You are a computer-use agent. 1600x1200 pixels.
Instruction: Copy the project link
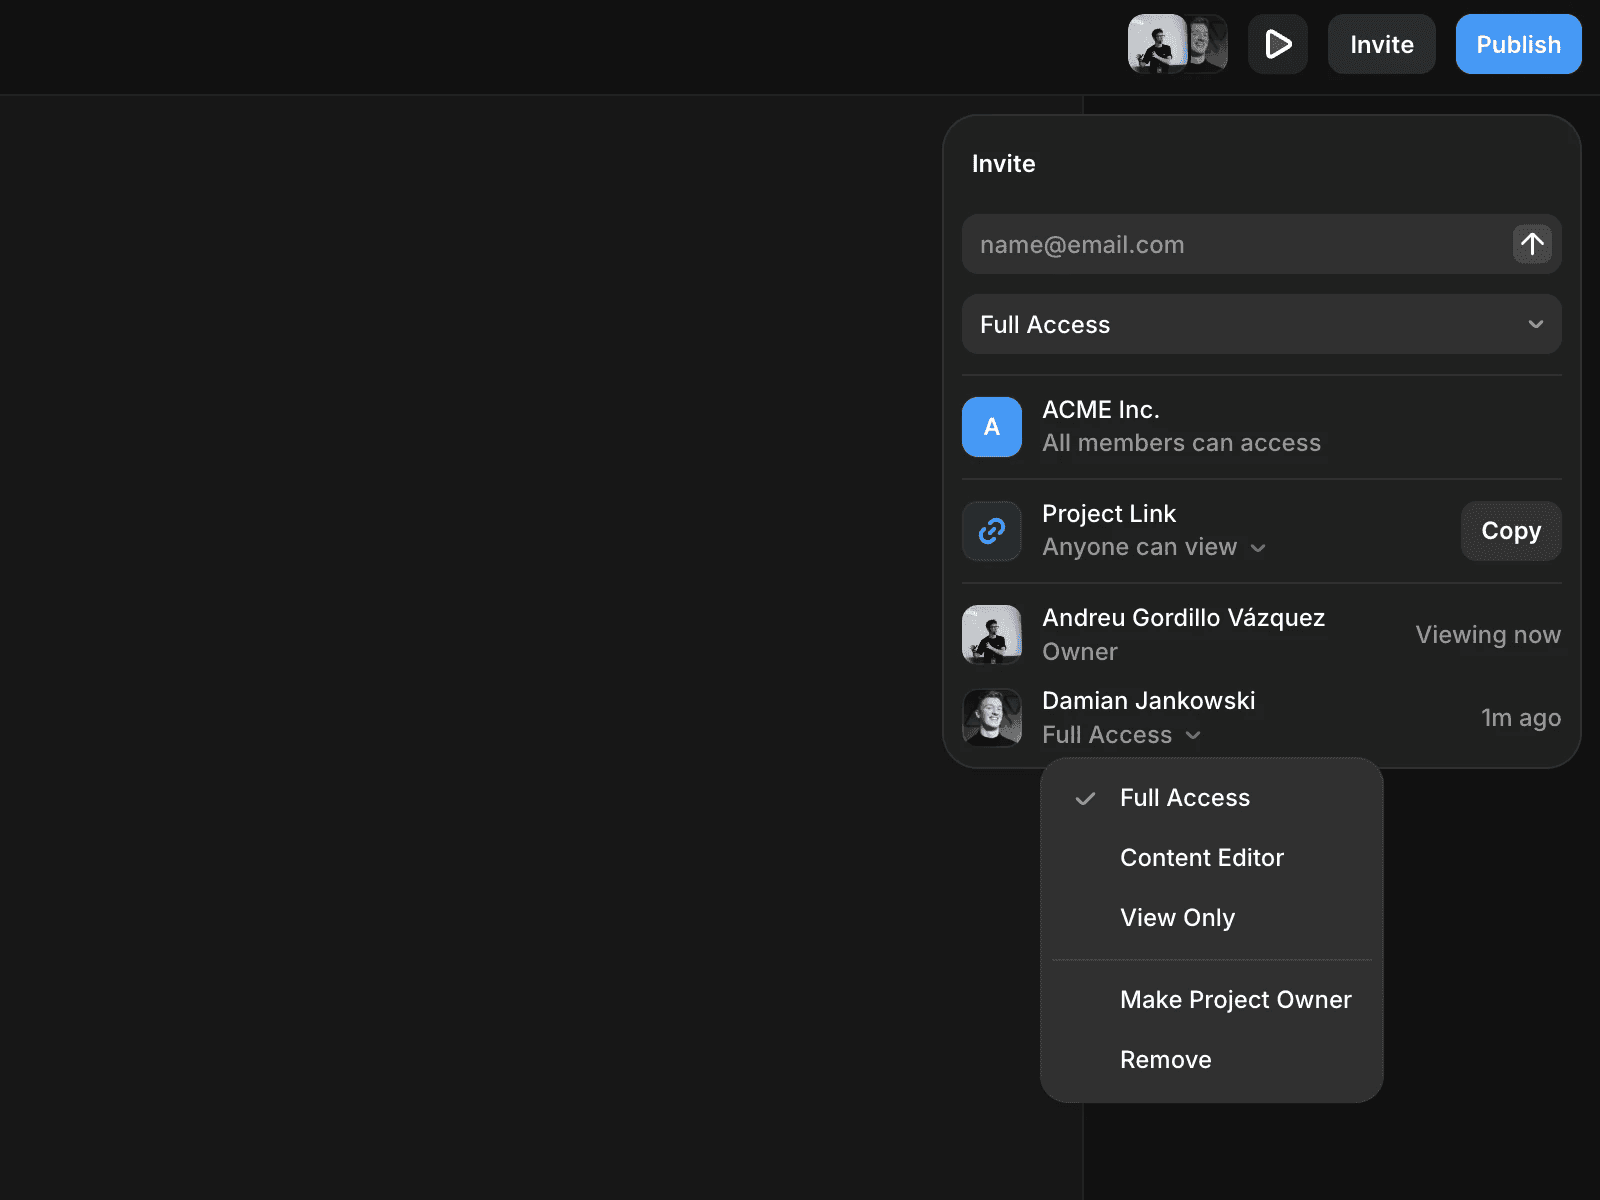pos(1511,531)
